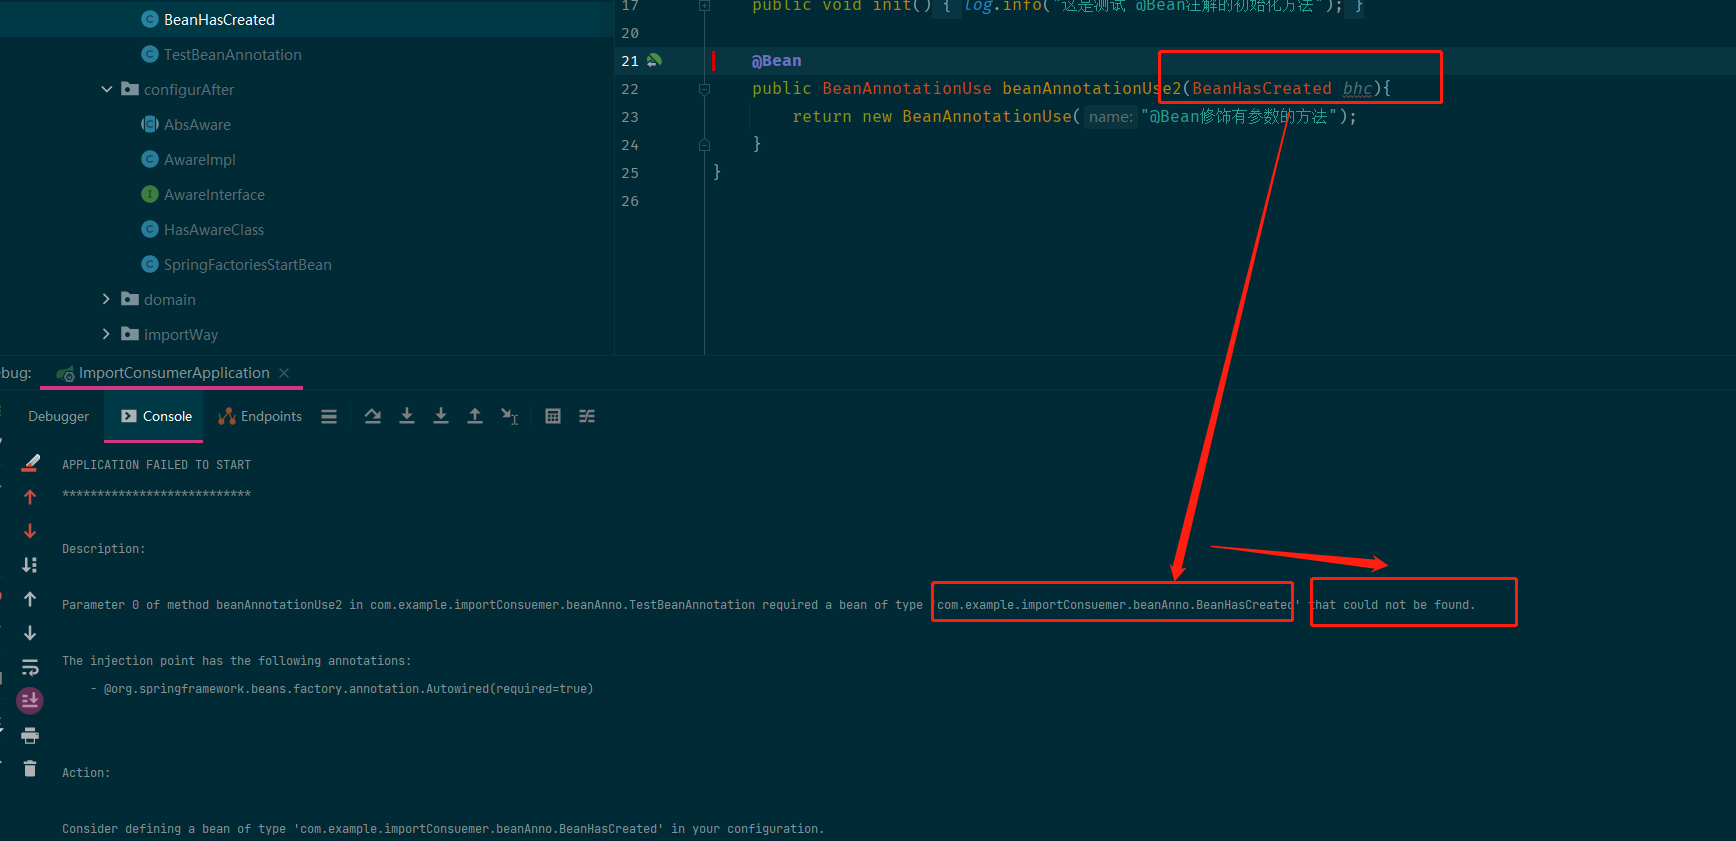This screenshot has height=841, width=1736.
Task: Click the 'Action:' console line
Action: click(86, 773)
